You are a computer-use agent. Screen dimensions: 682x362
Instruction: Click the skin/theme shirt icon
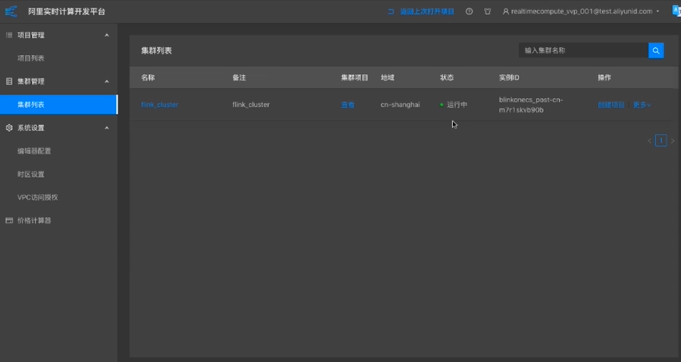(488, 12)
